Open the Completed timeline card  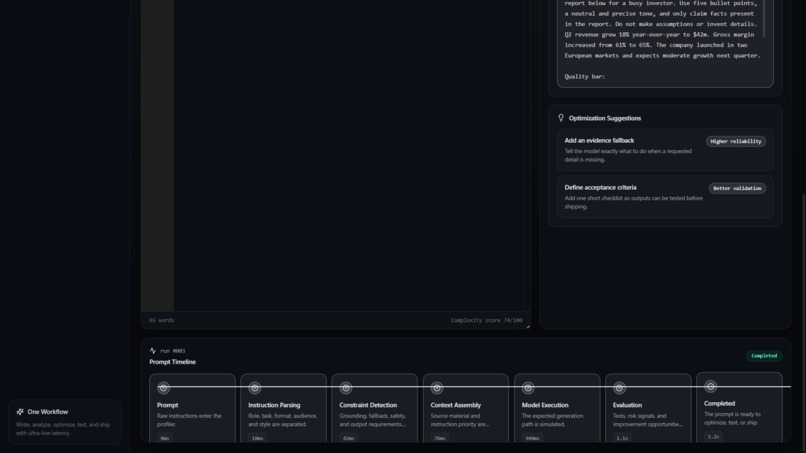[x=739, y=407]
